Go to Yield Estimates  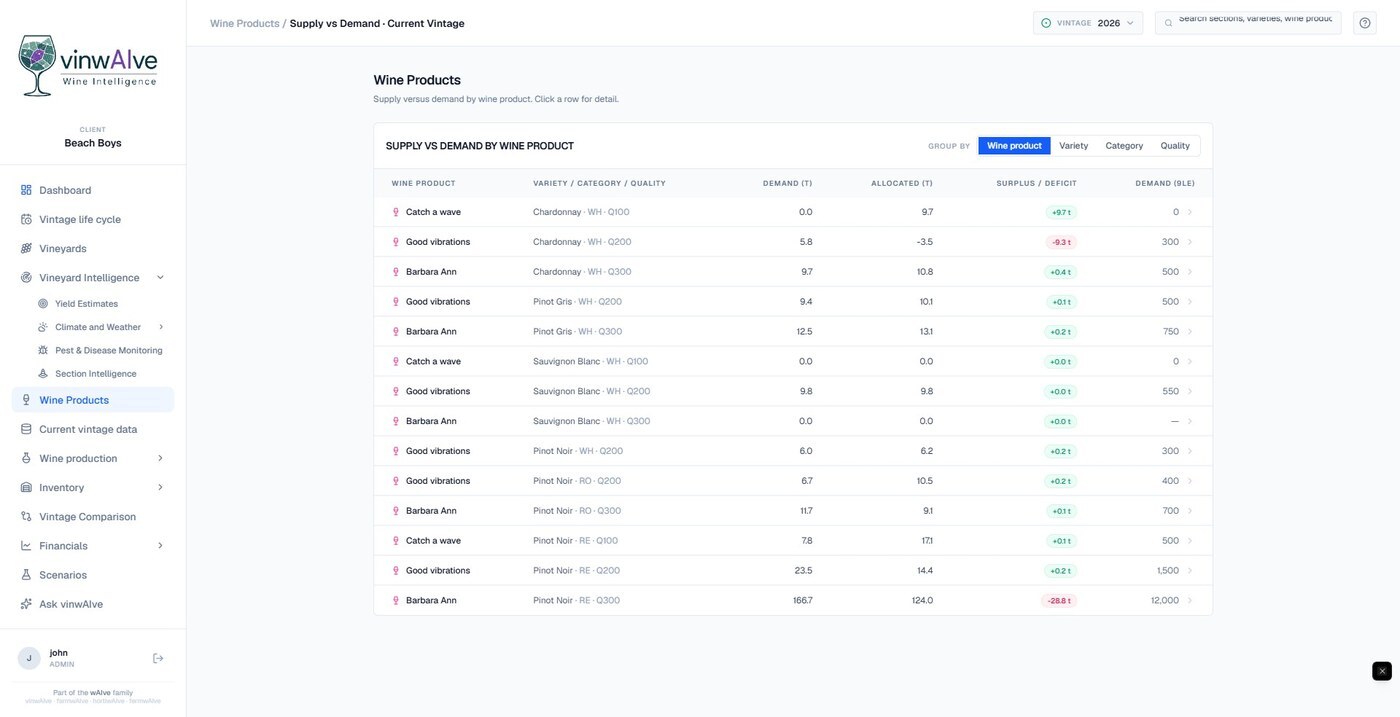point(86,304)
